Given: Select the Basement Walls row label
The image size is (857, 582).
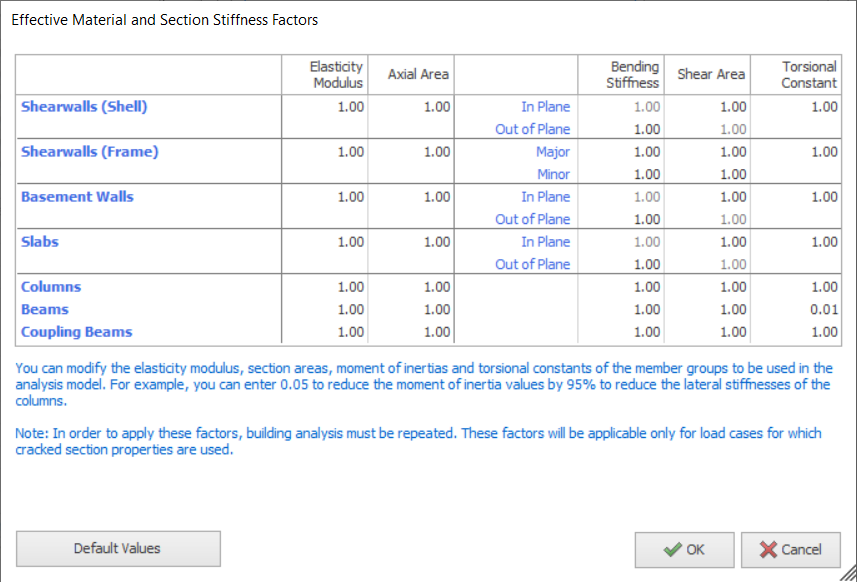Looking at the screenshot, I should click(77, 197).
